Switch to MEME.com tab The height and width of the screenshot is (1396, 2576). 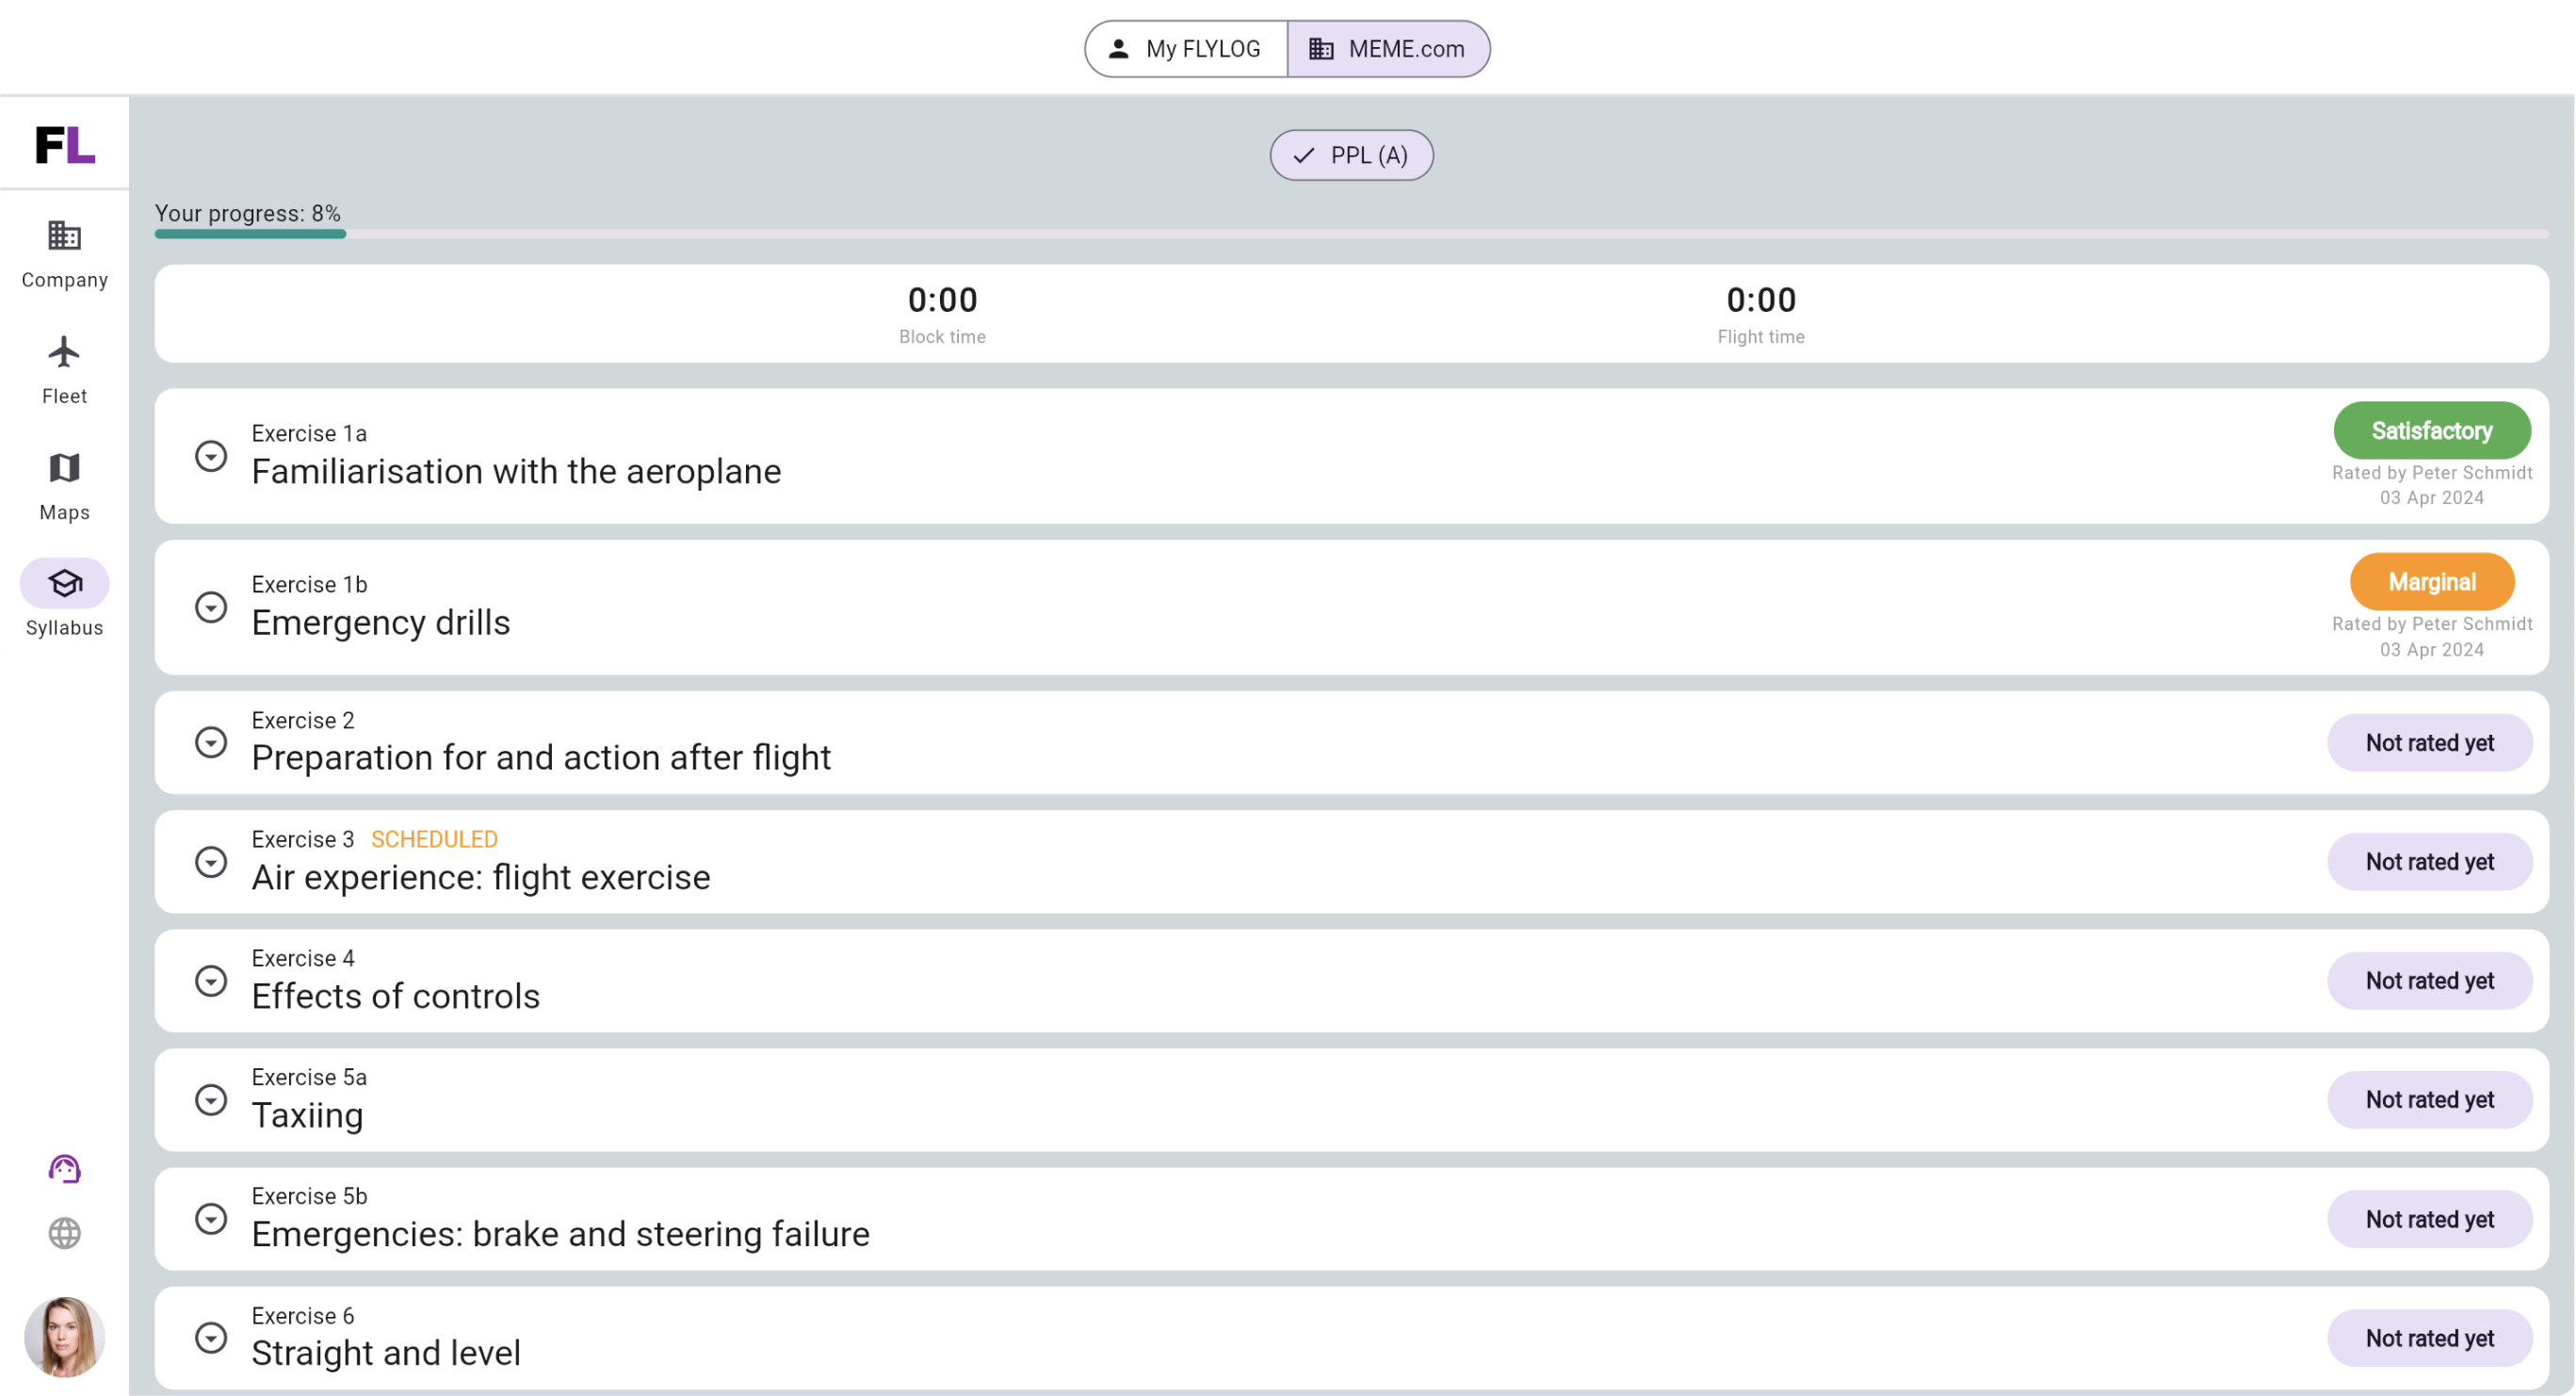[1388, 49]
